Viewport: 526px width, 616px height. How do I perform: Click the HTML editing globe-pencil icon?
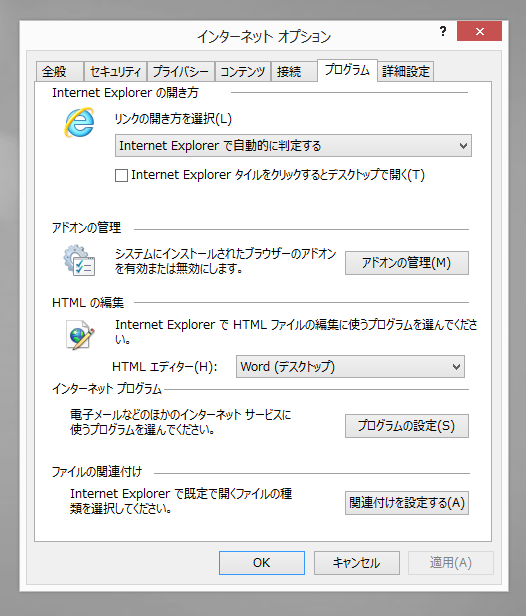(80, 334)
